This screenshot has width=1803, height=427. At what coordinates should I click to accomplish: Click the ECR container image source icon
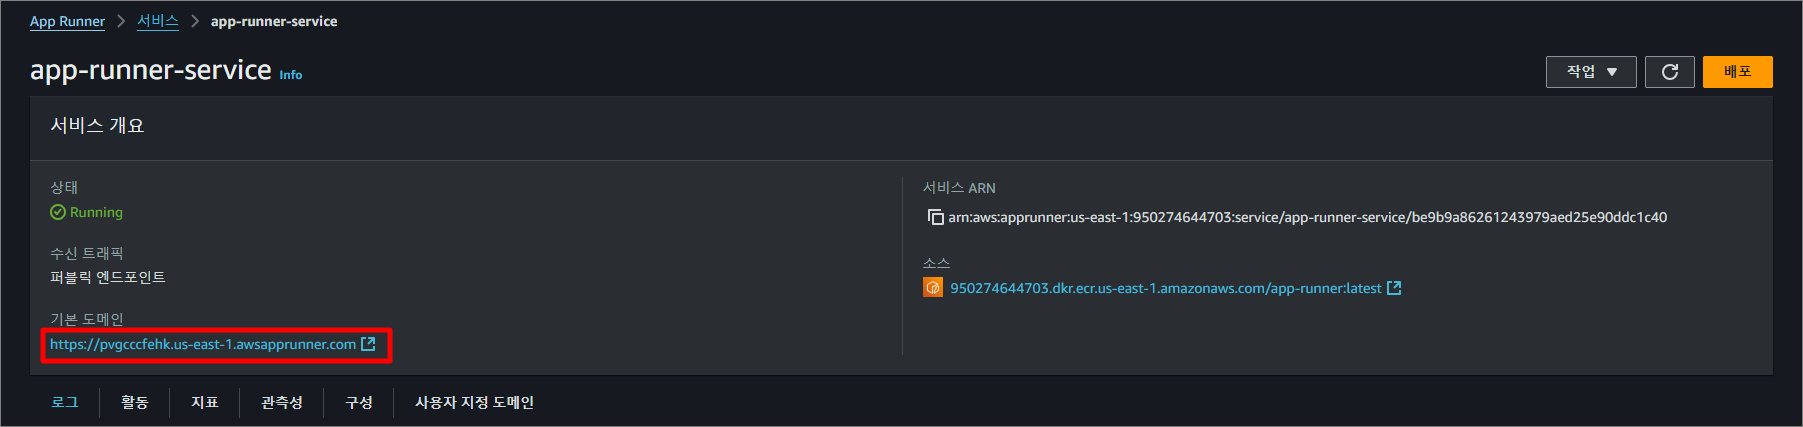pyautogui.click(x=933, y=288)
